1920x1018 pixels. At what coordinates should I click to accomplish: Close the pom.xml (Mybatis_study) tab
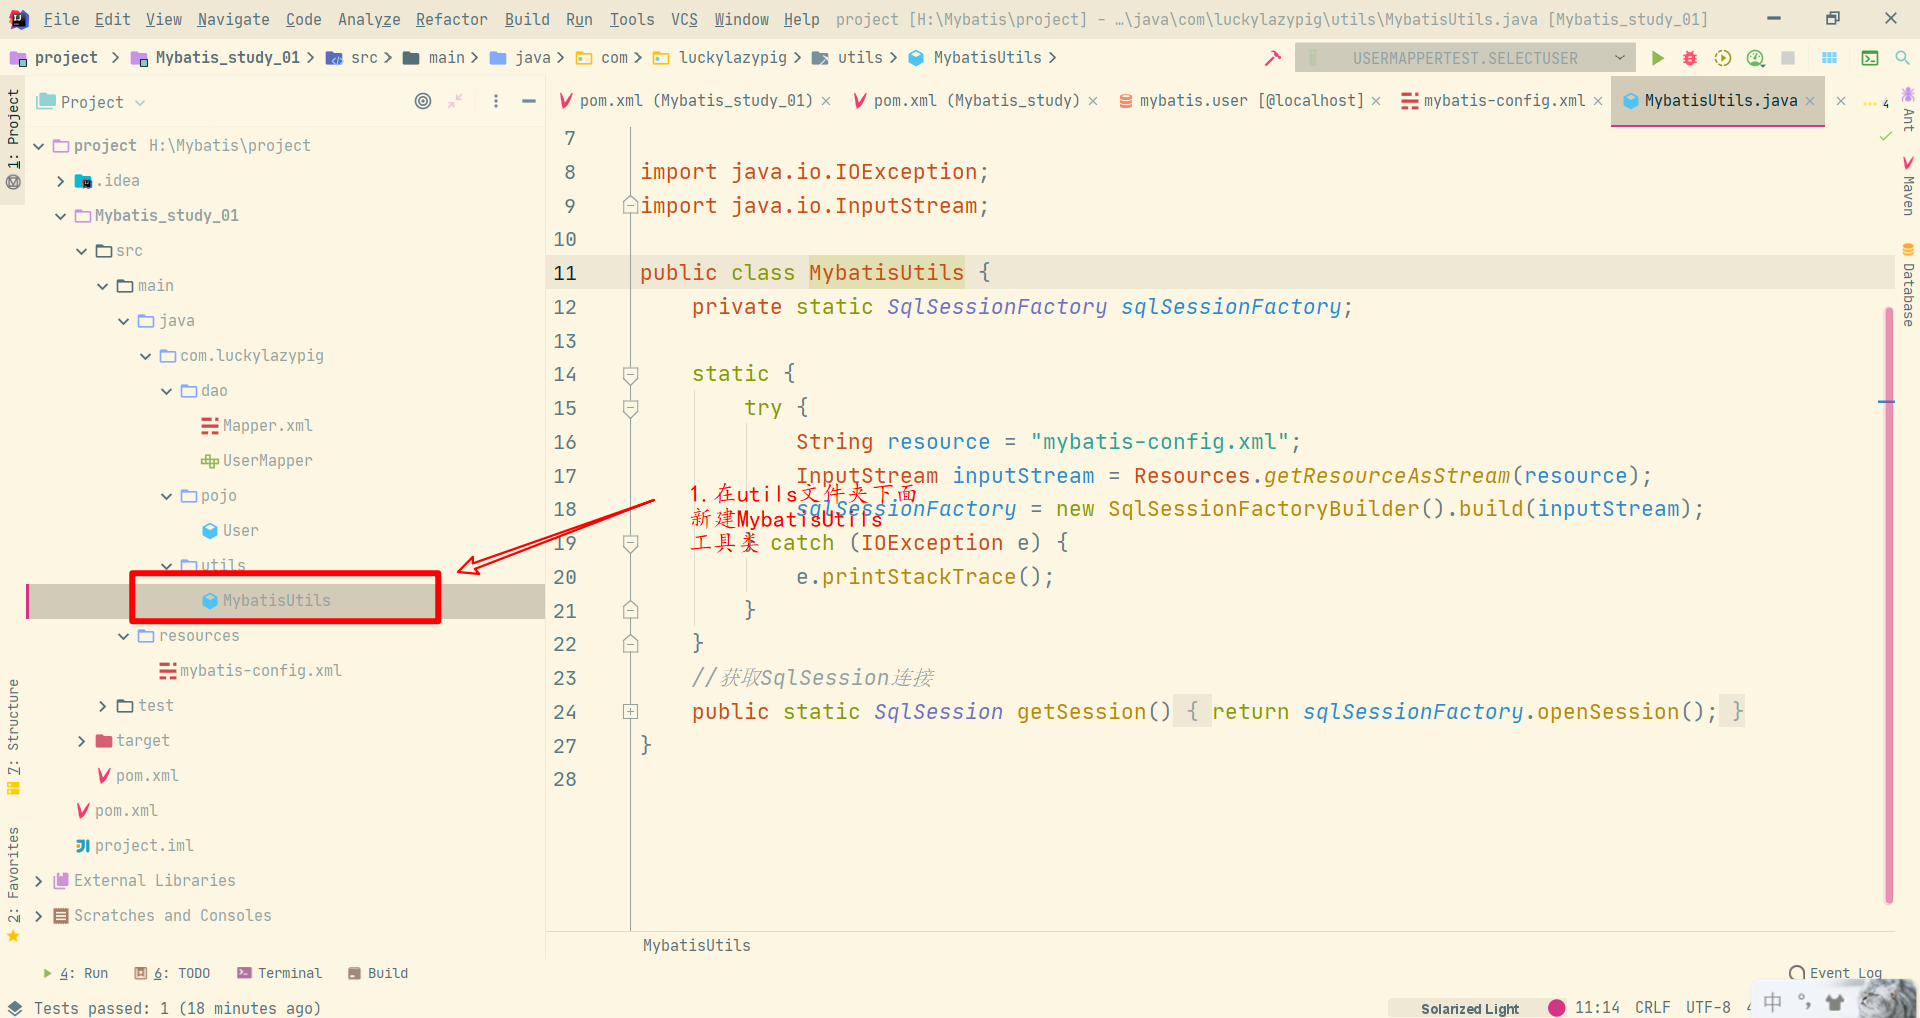tap(1093, 101)
